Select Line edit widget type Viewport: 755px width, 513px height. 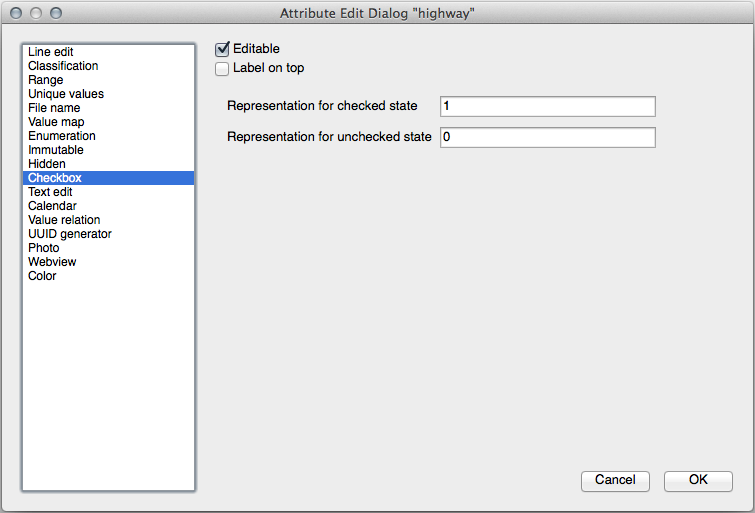pos(51,52)
